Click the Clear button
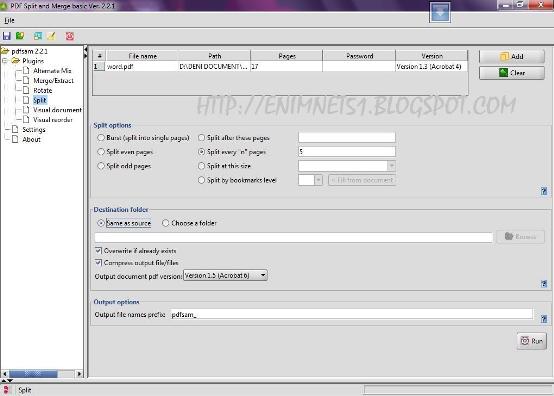554x396 pixels. [x=512, y=73]
